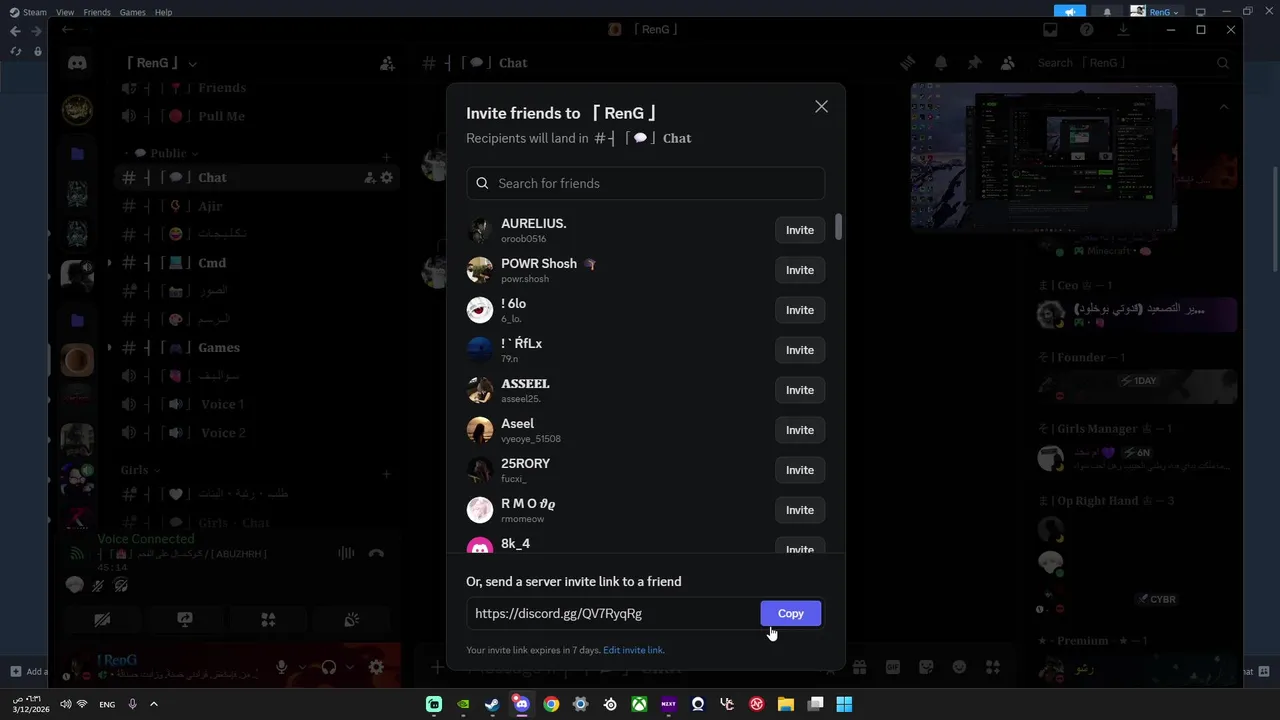Open notification settings bell in channel header
The image size is (1280, 720).
click(941, 63)
